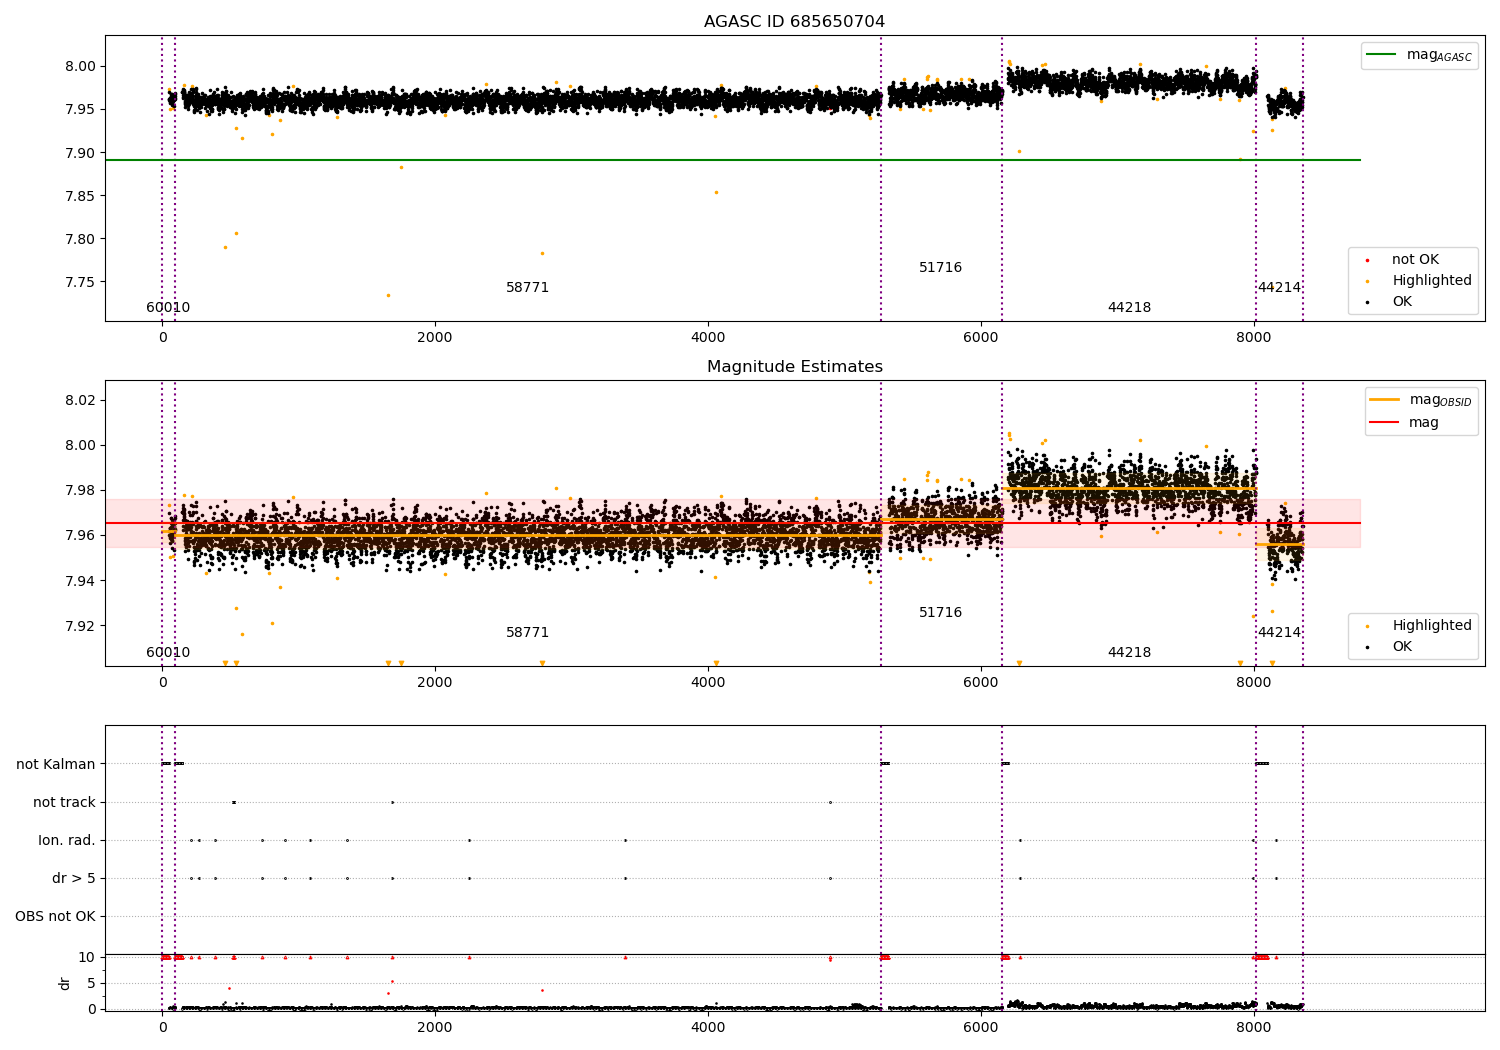Click observation label 58771 in the middle plot
This screenshot has height=1050, width=1500.
tap(527, 633)
